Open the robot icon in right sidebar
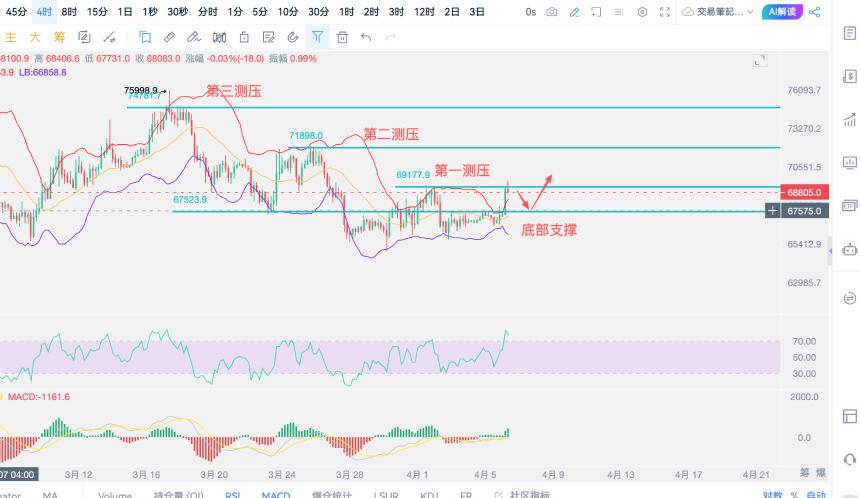860x498 pixels. (x=850, y=250)
